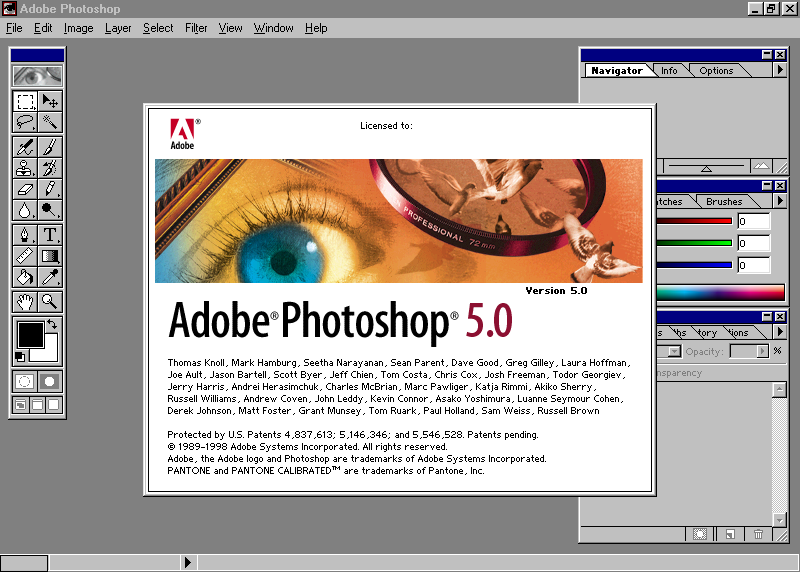The image size is (800, 572).
Task: Select the Paint Bucket tool
Action: pyautogui.click(x=24, y=277)
